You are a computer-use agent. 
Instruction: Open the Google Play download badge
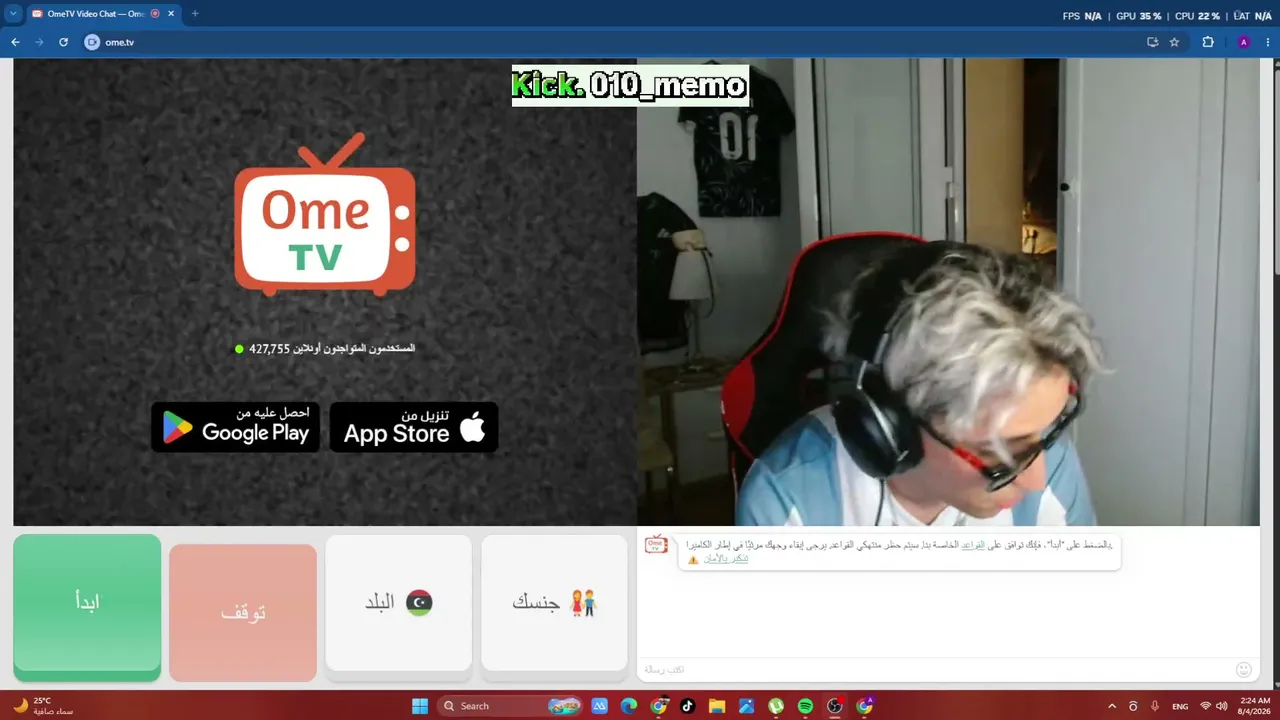236,427
